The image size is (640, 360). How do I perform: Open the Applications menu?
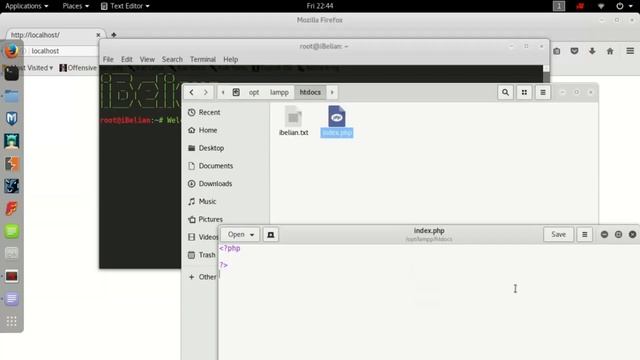[x=27, y=6]
